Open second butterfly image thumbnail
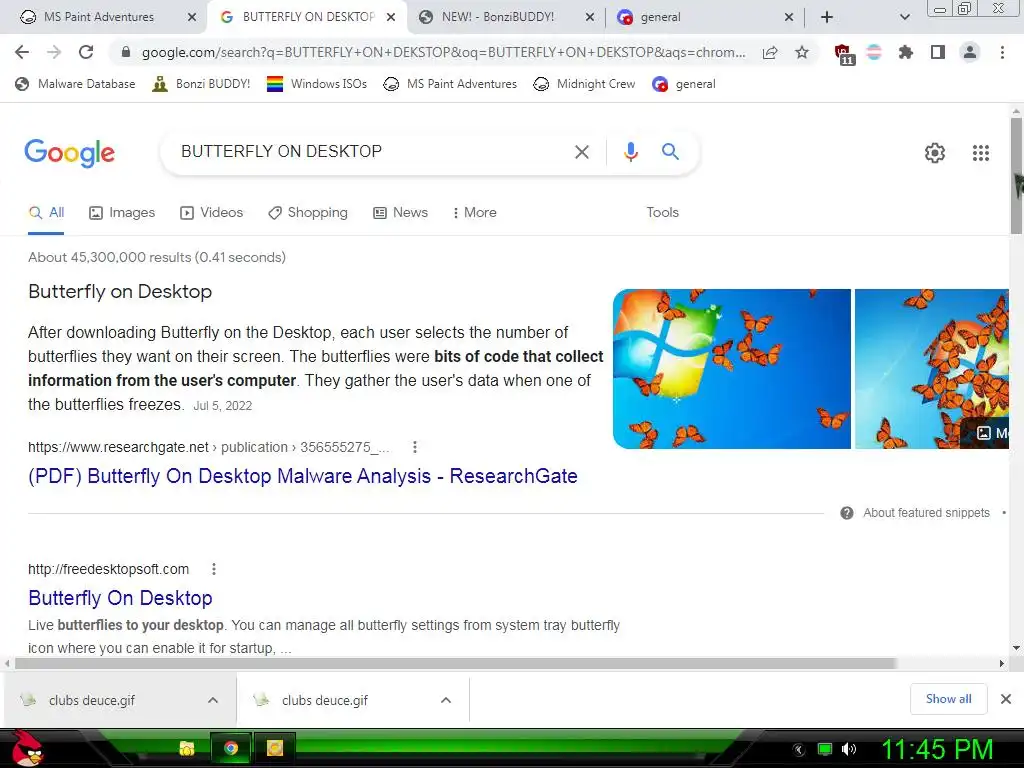Screen dimensions: 1024x768 coord(932,369)
